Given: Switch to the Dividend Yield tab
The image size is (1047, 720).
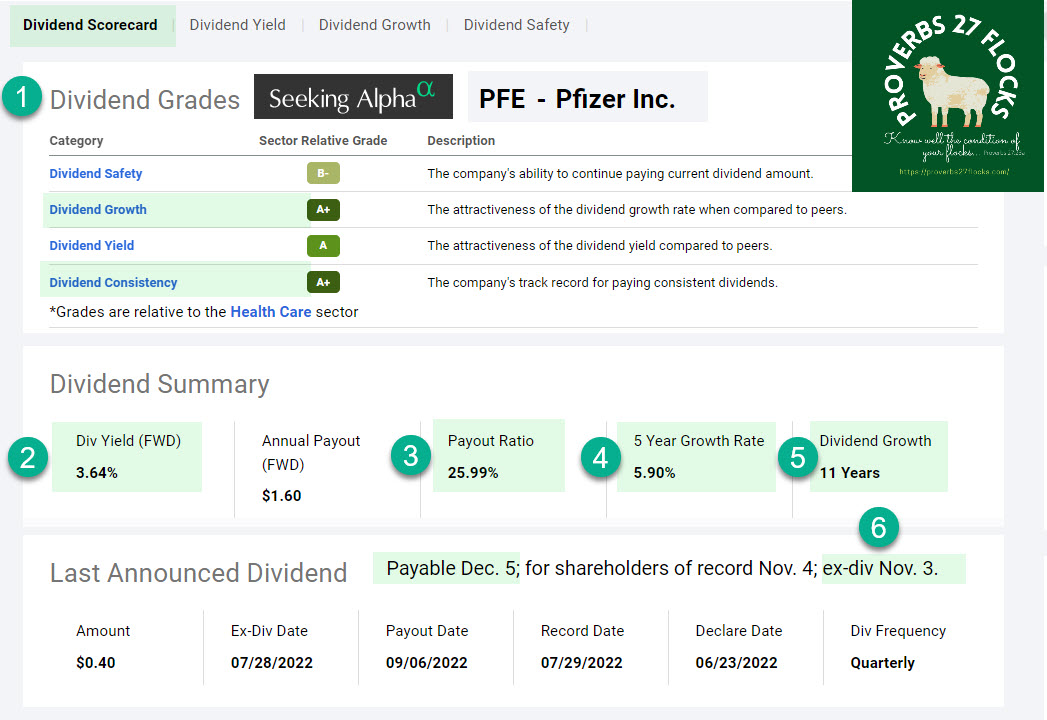Looking at the screenshot, I should pyautogui.click(x=237, y=24).
